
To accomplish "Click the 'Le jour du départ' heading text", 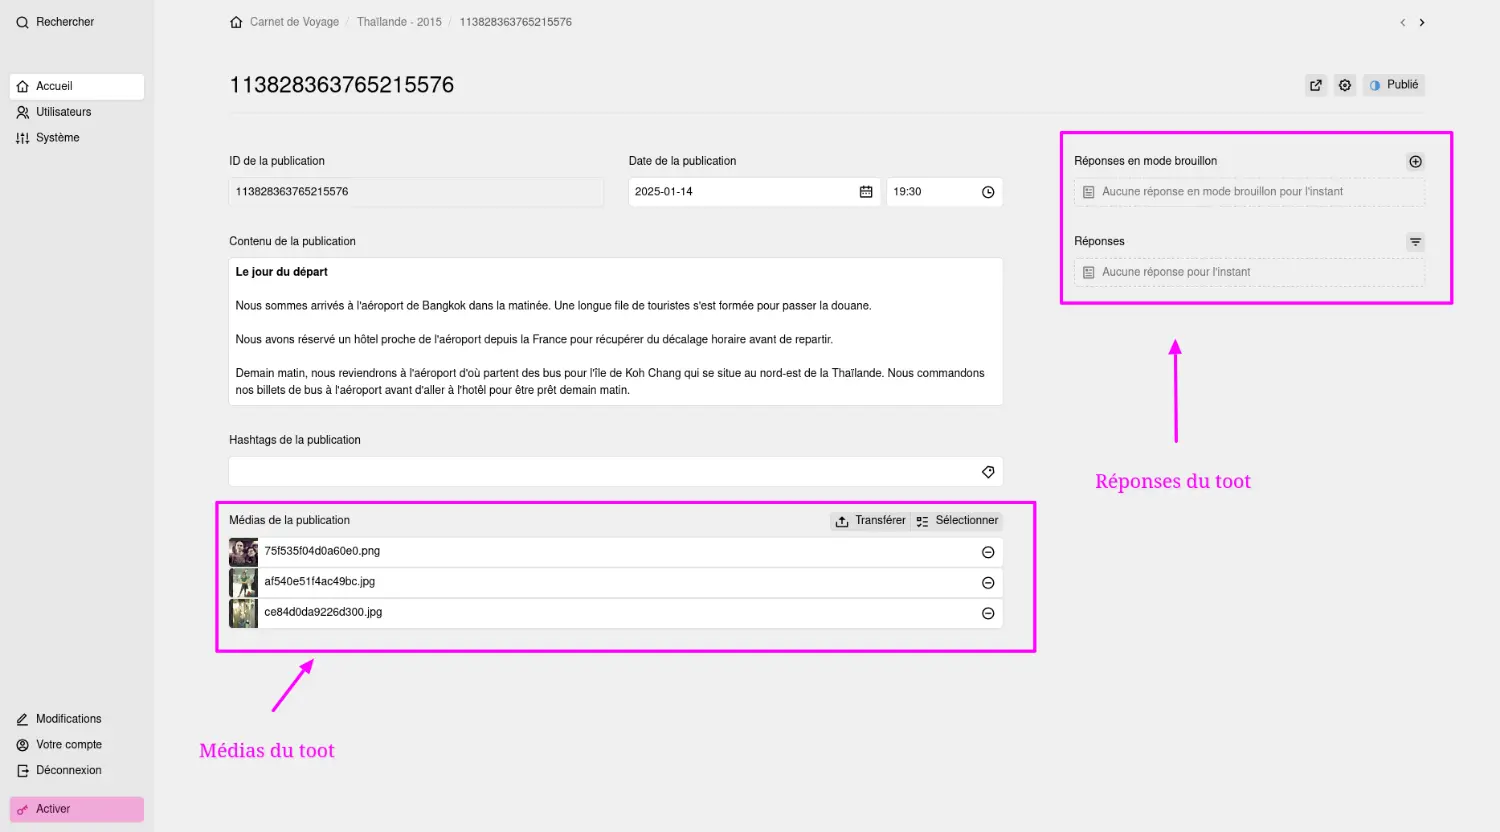I will pos(281,272).
